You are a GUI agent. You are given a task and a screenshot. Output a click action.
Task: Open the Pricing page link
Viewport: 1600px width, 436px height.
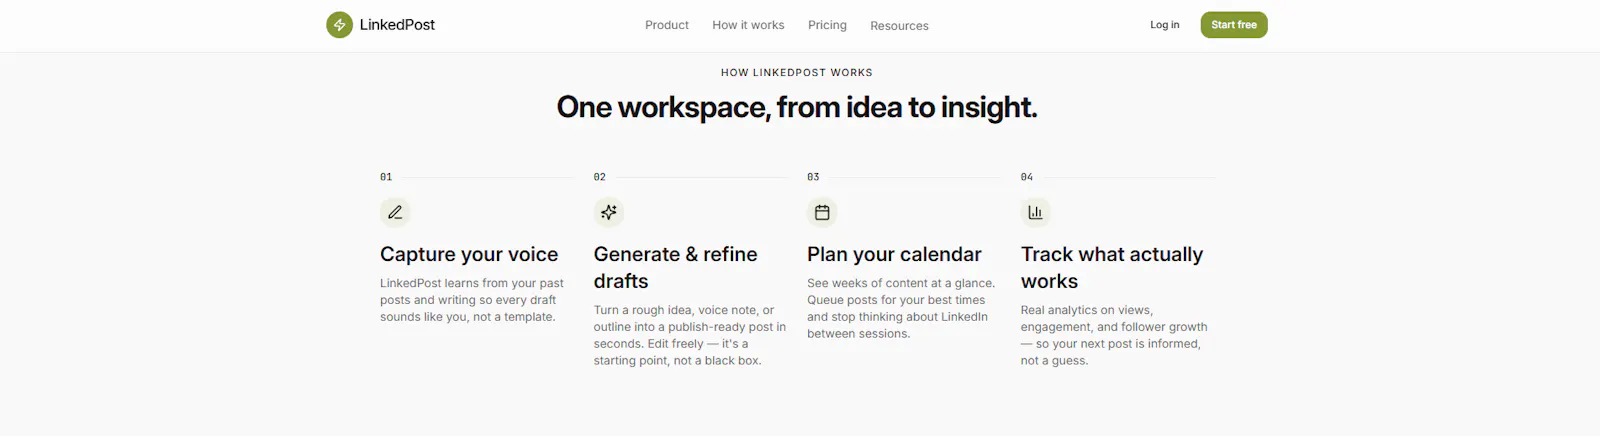[x=827, y=25]
